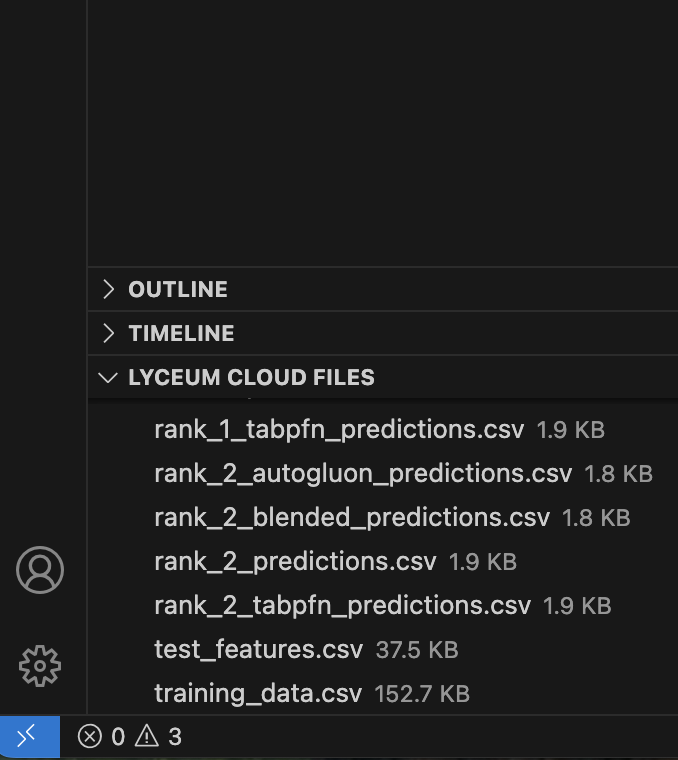The width and height of the screenshot is (678, 760).
Task: Click the remote window indicator icon
Action: point(28,736)
